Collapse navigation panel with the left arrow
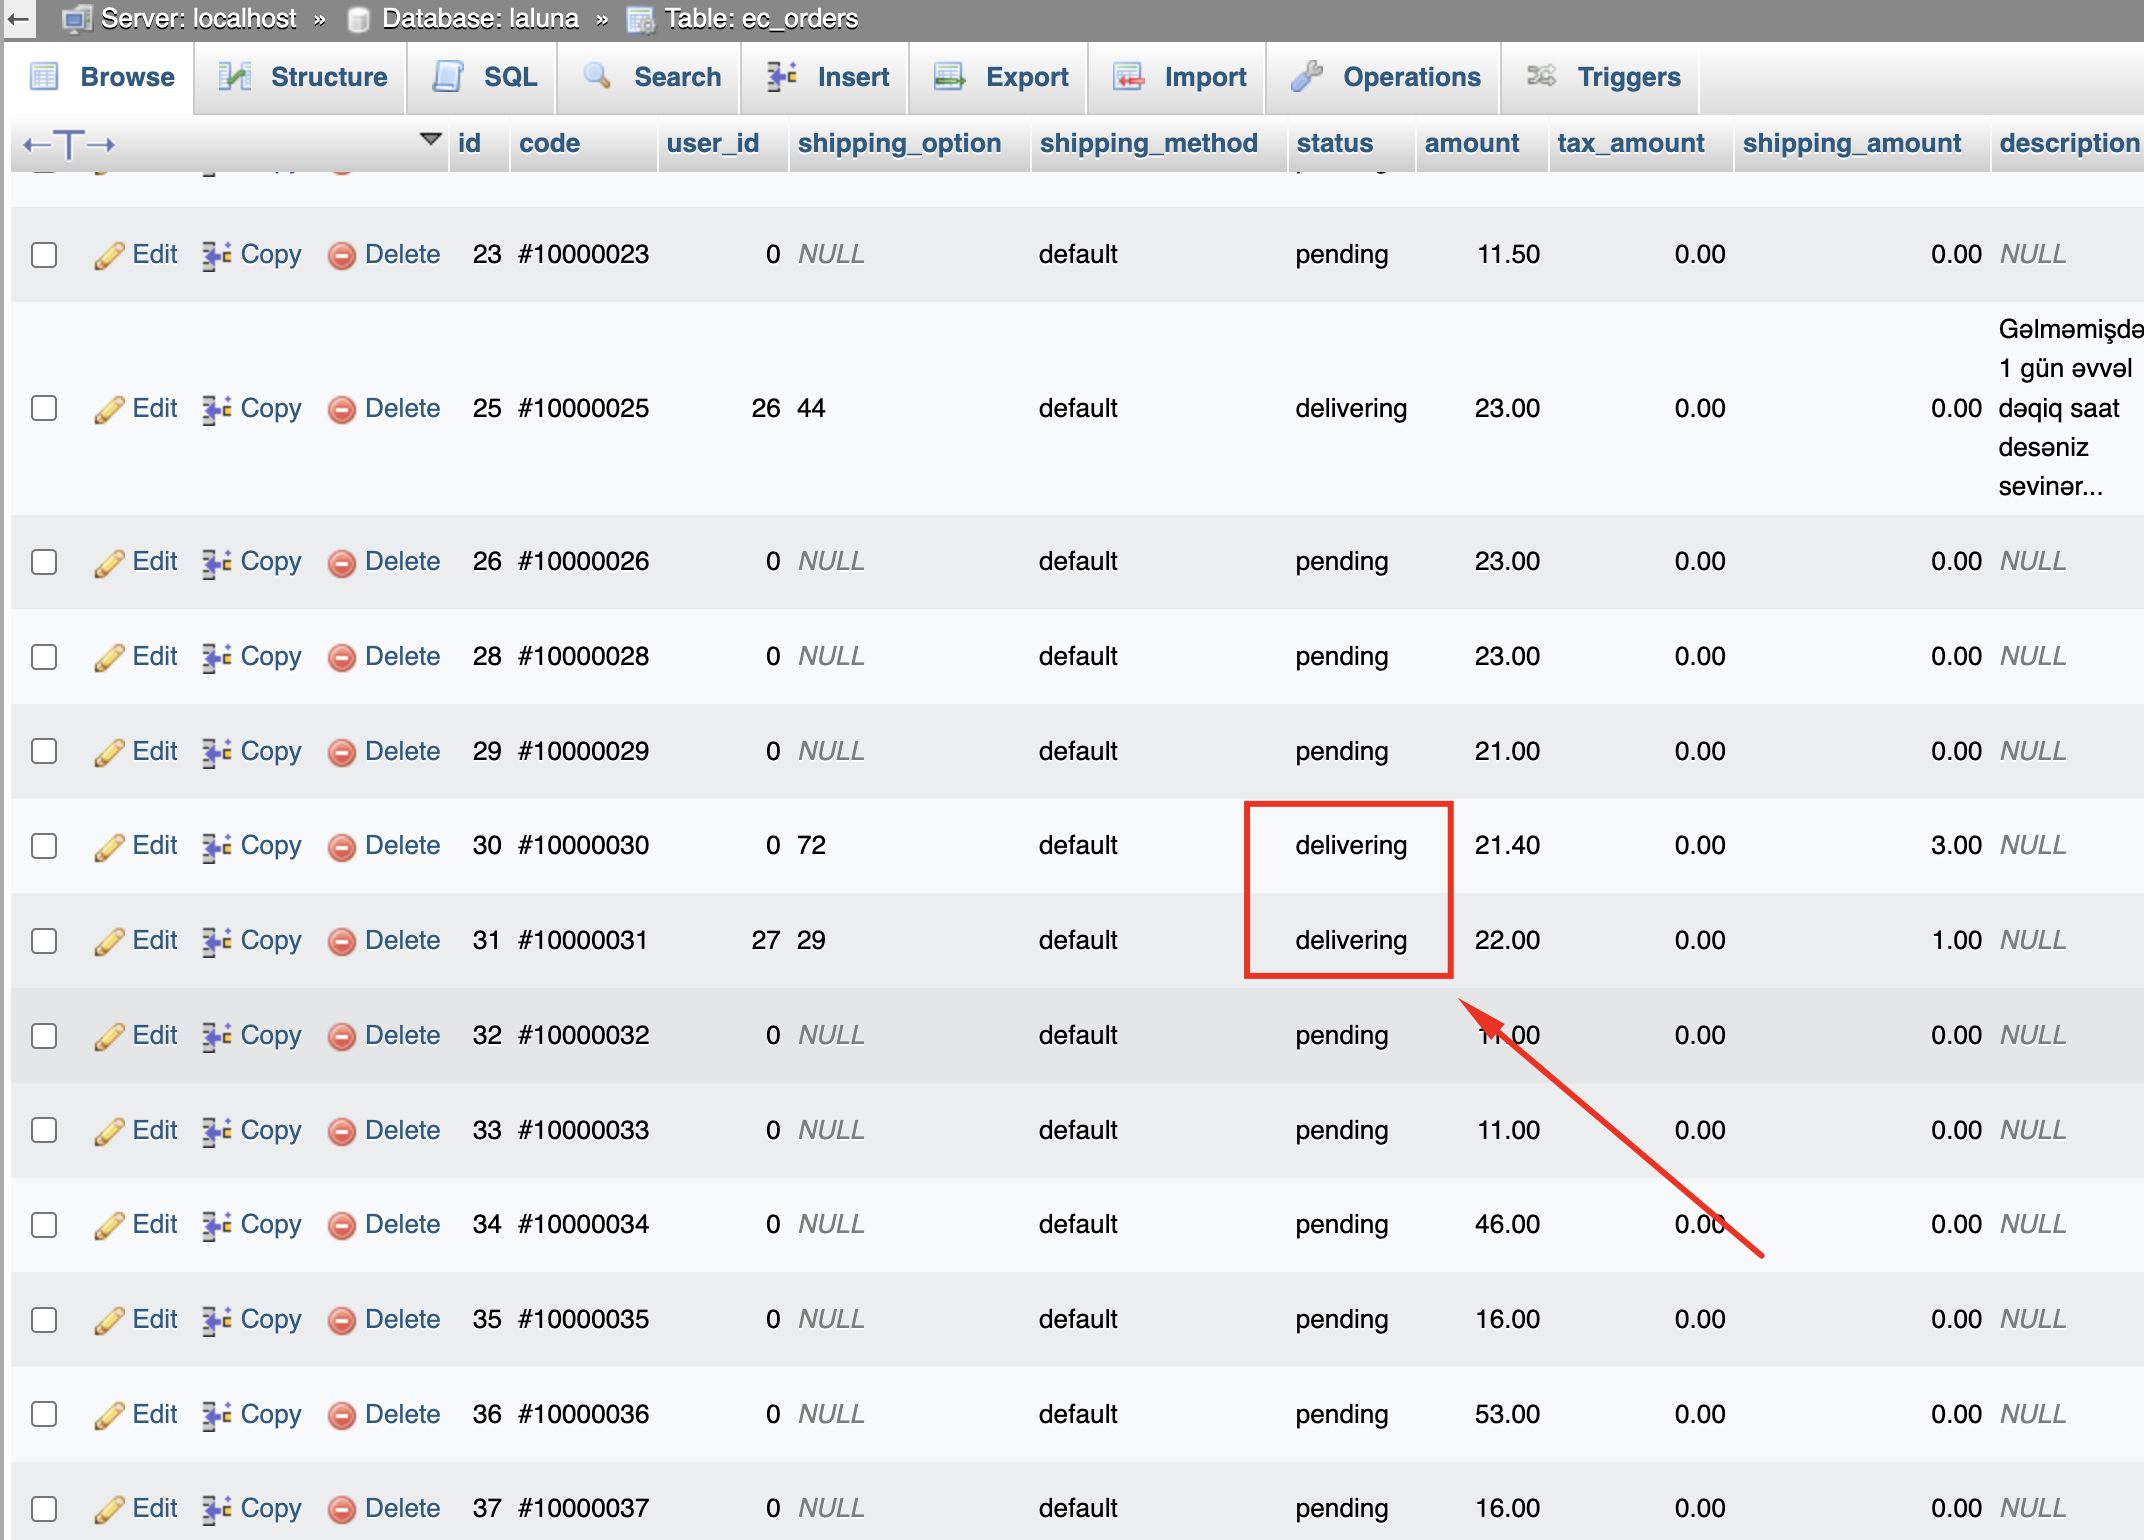 pos(18,19)
